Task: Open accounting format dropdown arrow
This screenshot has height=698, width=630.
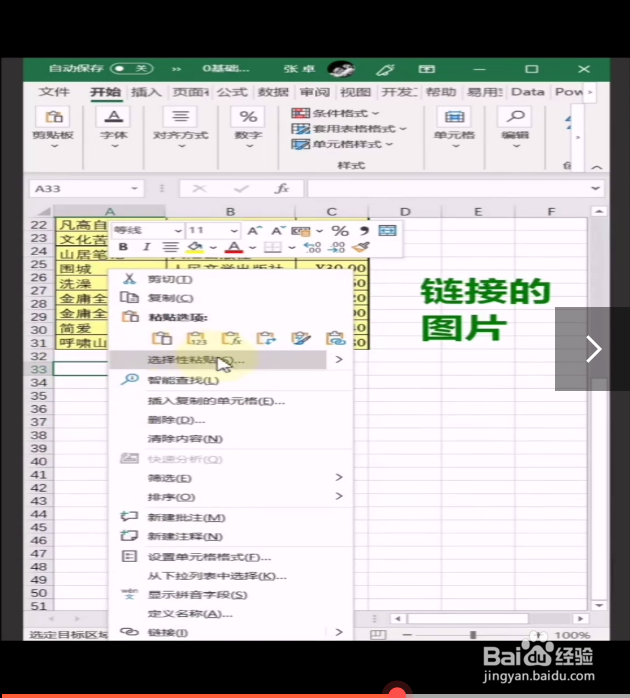Action: pos(320,231)
